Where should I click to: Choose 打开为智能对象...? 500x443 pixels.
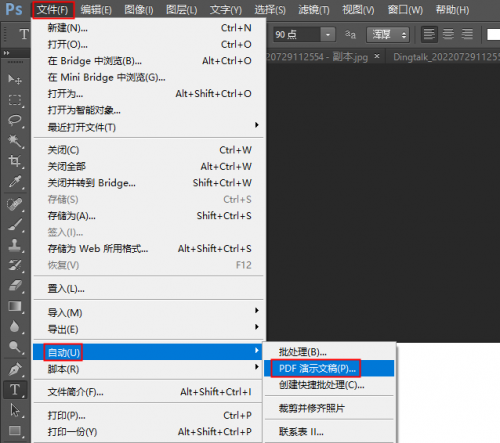tap(149, 110)
